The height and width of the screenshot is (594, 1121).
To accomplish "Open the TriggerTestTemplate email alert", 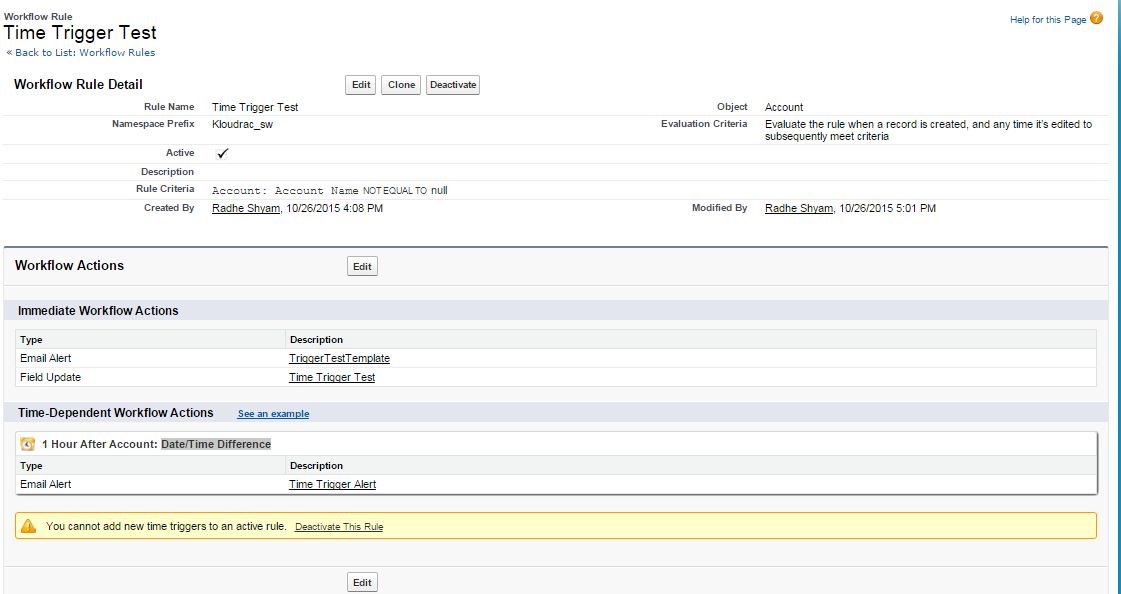I will tap(339, 358).
